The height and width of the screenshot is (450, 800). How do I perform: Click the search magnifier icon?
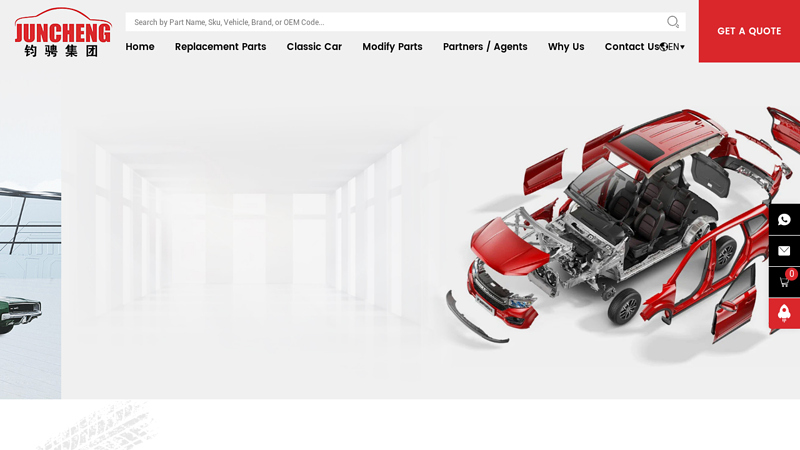coord(673,22)
